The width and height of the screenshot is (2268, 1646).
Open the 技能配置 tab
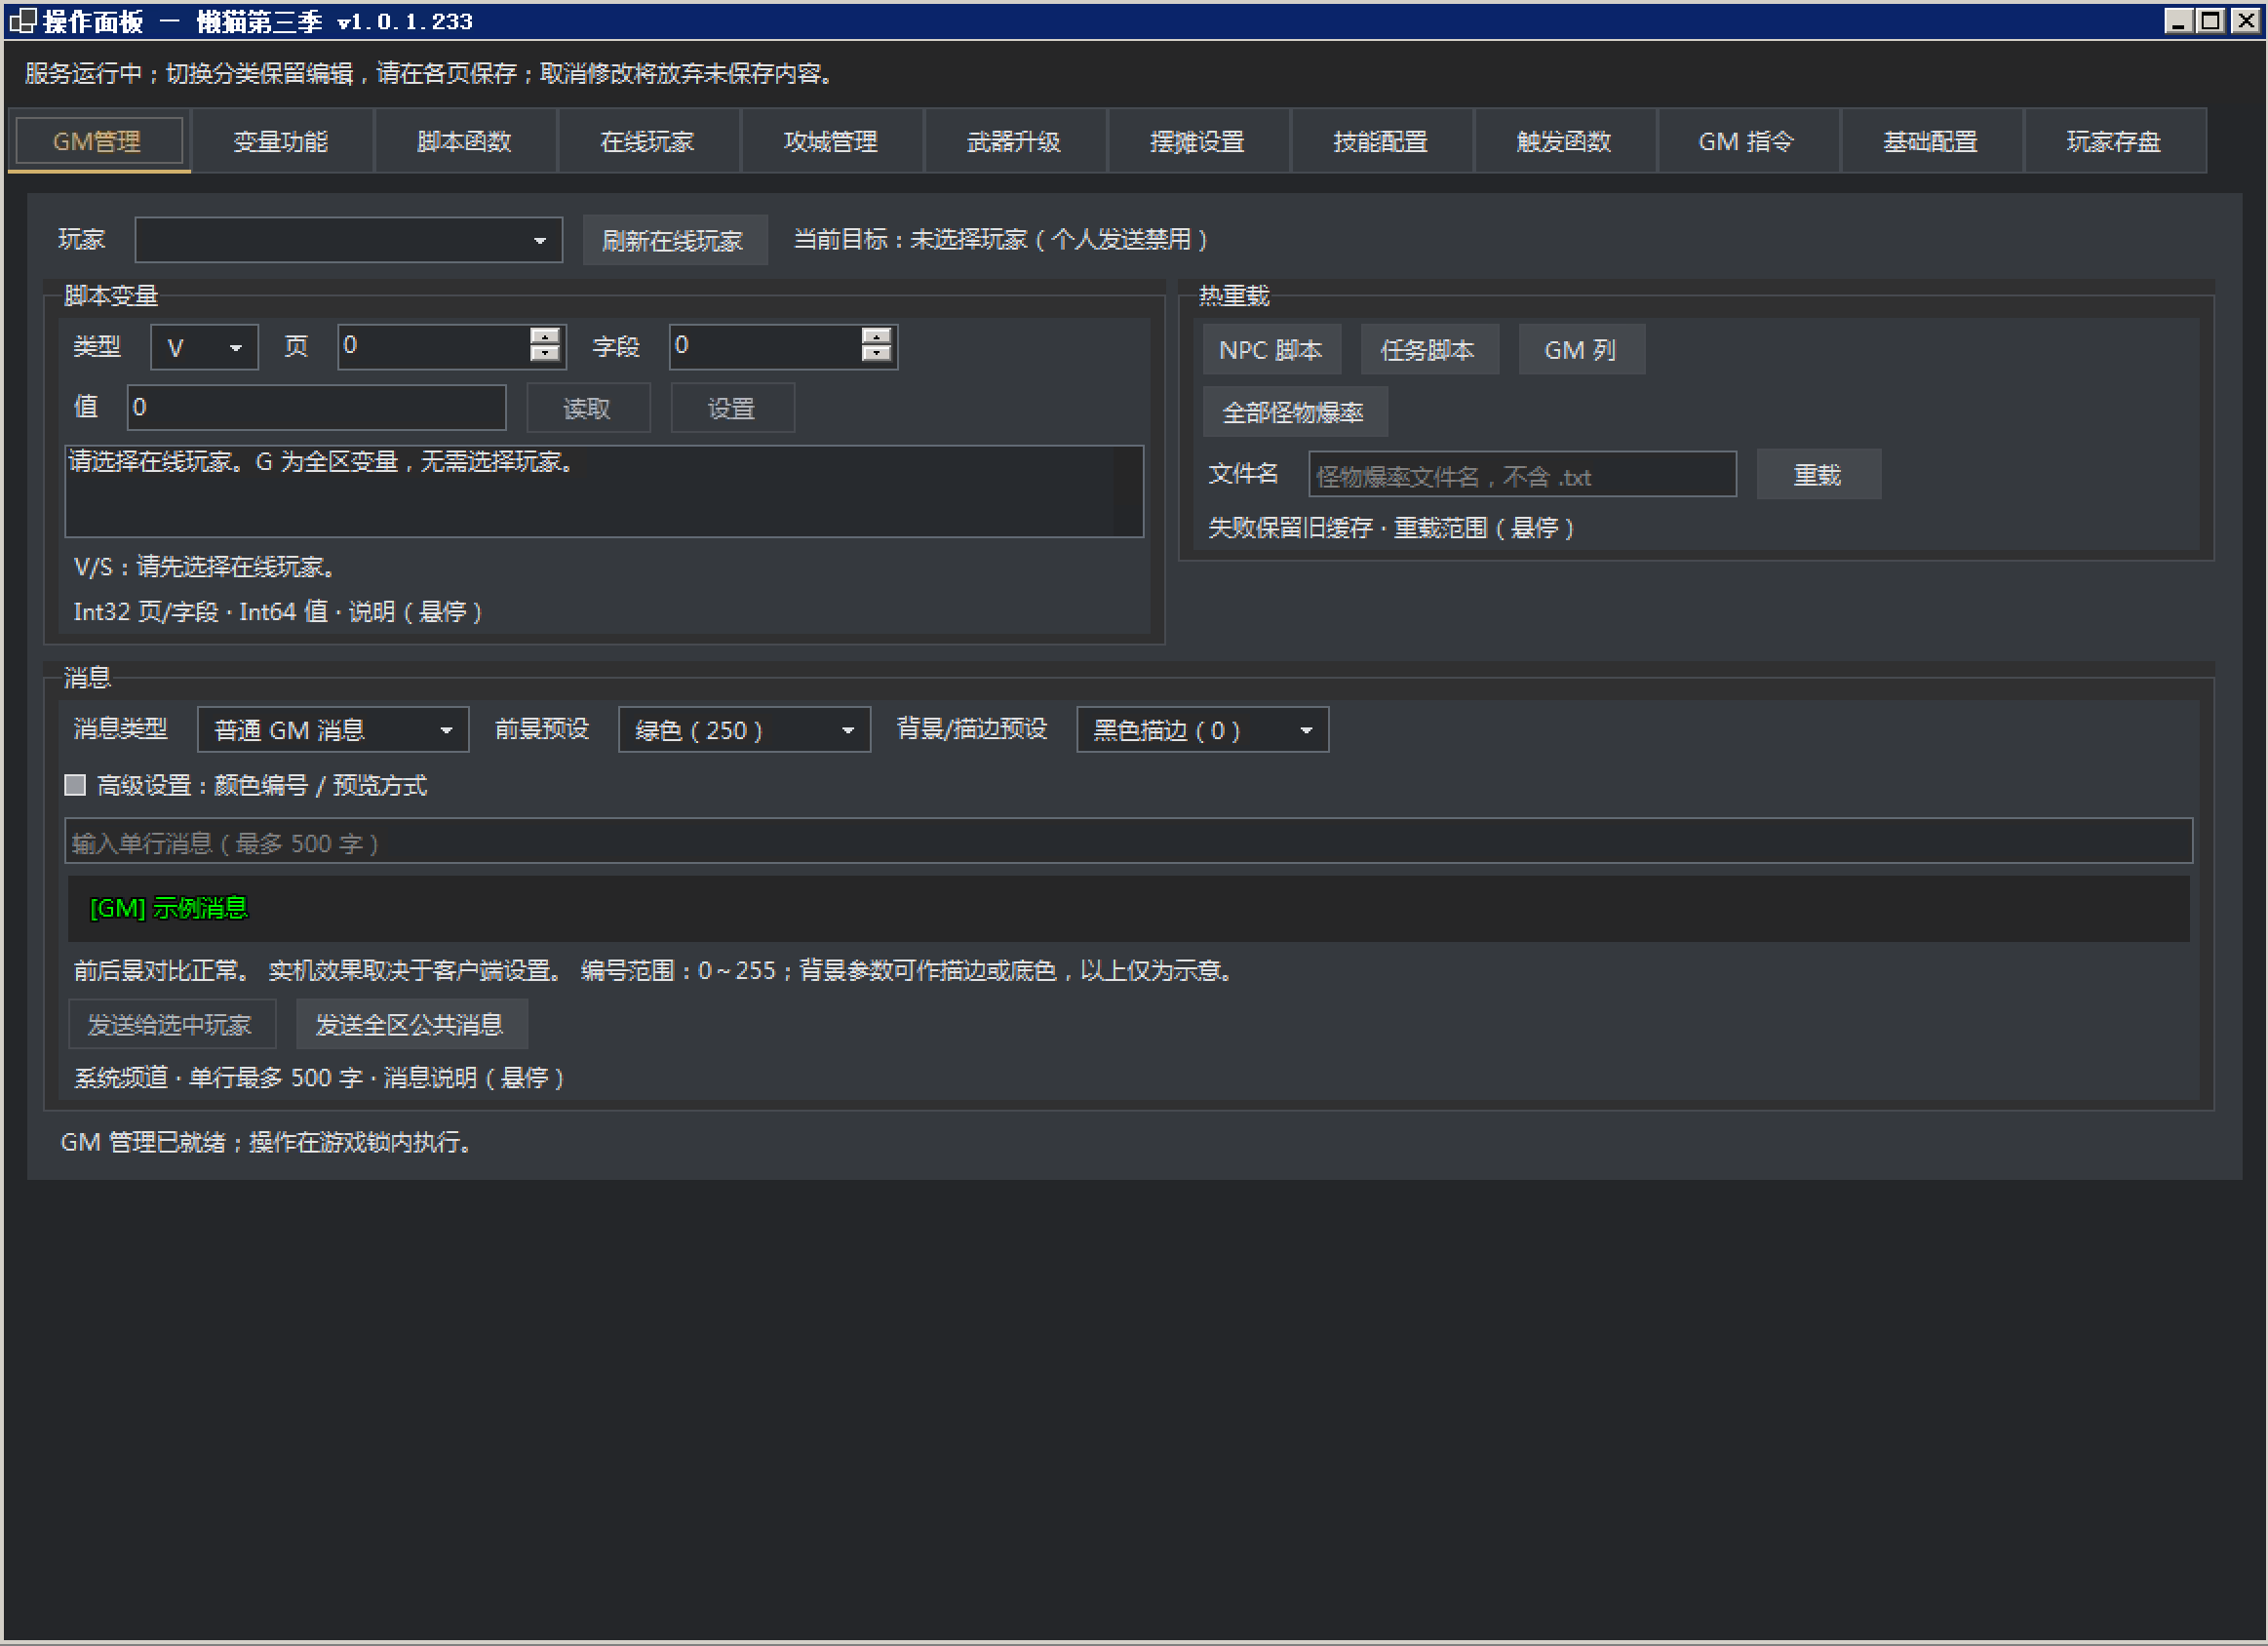(x=1381, y=141)
